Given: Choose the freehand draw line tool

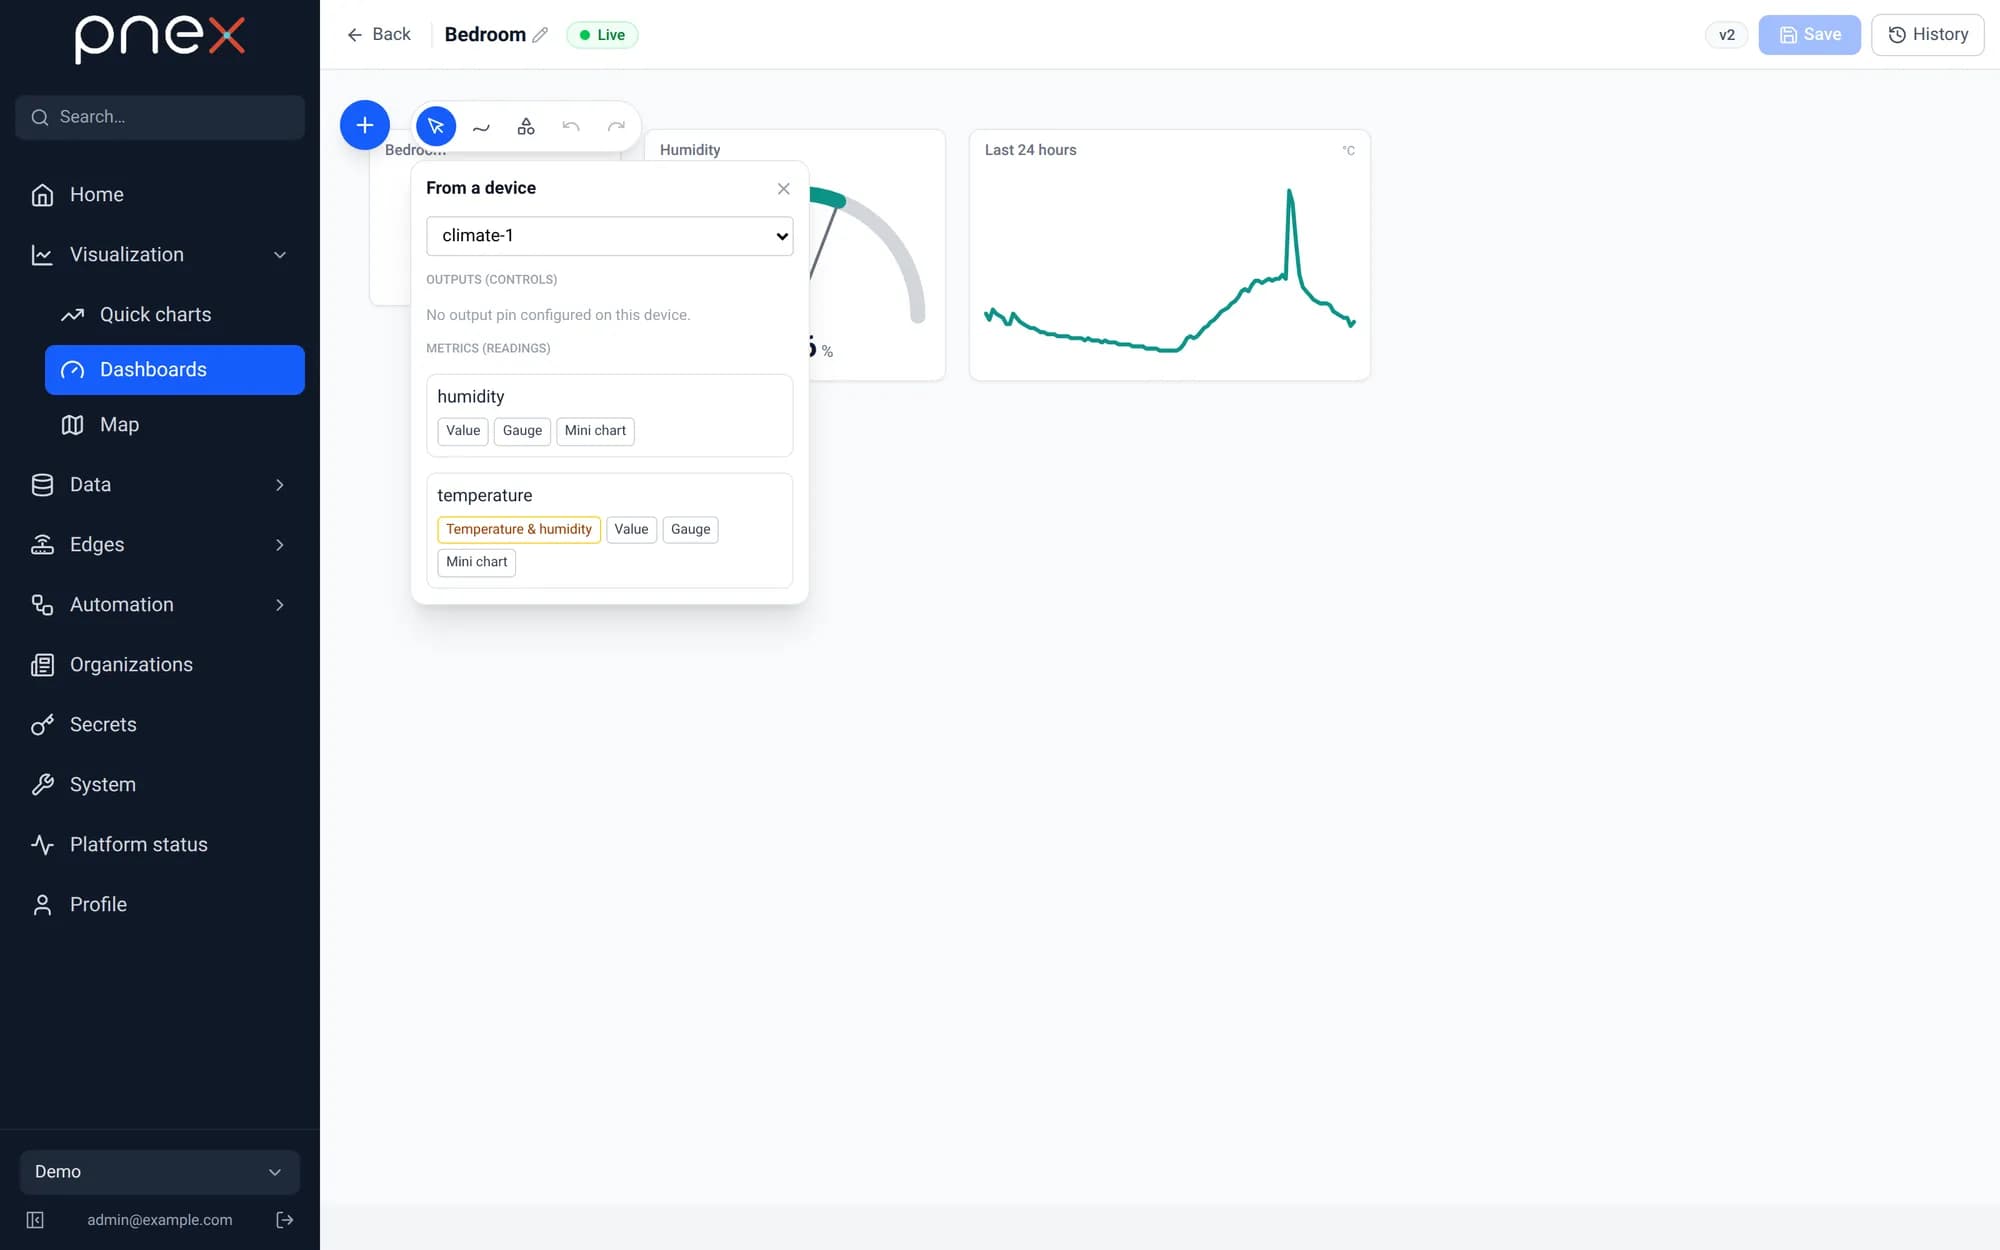Looking at the screenshot, I should click(481, 126).
